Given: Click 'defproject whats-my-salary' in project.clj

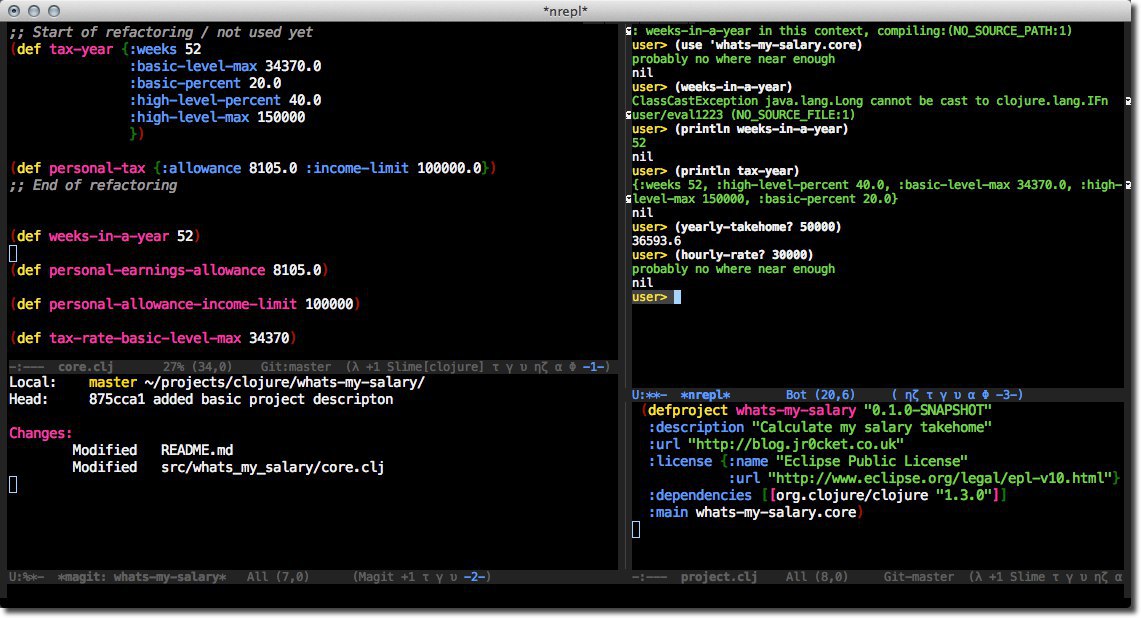Looking at the screenshot, I should click(x=752, y=411).
